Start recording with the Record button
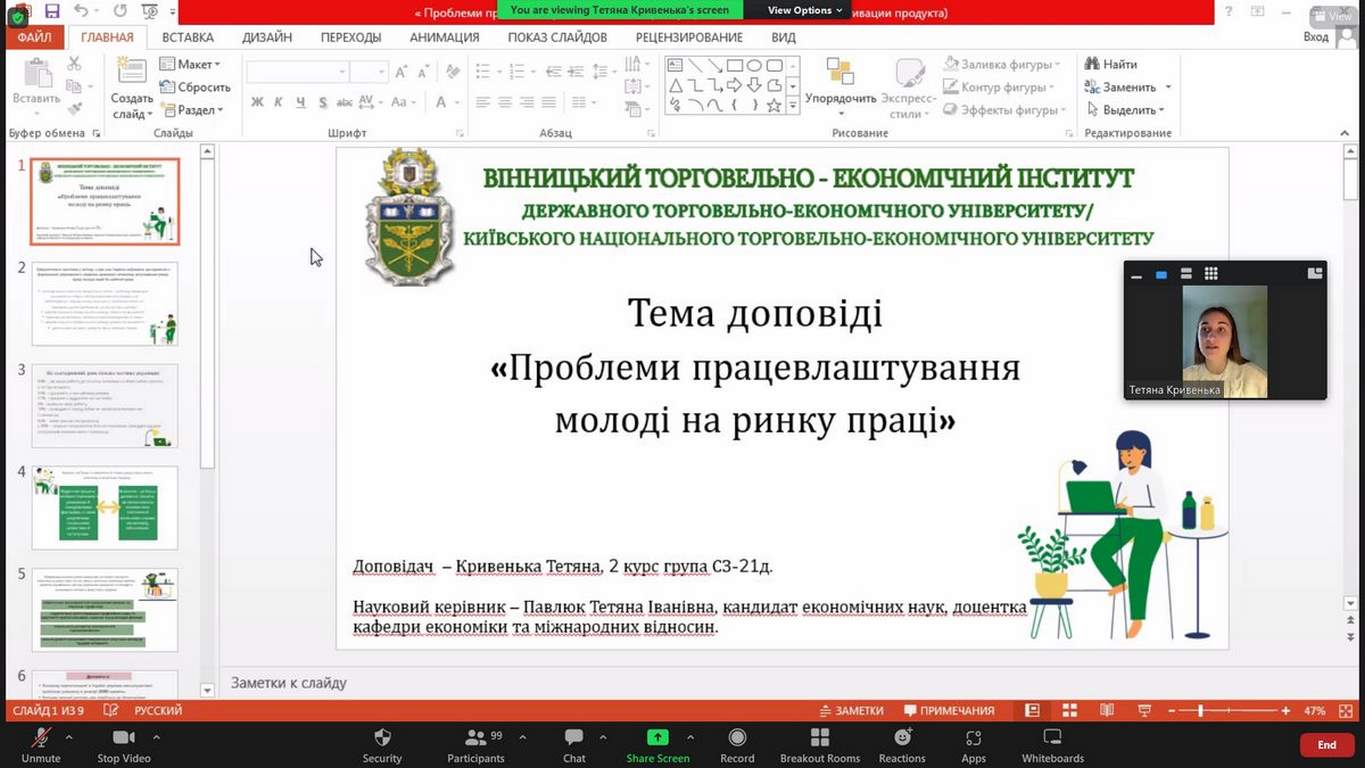The height and width of the screenshot is (768, 1365). coord(737,738)
